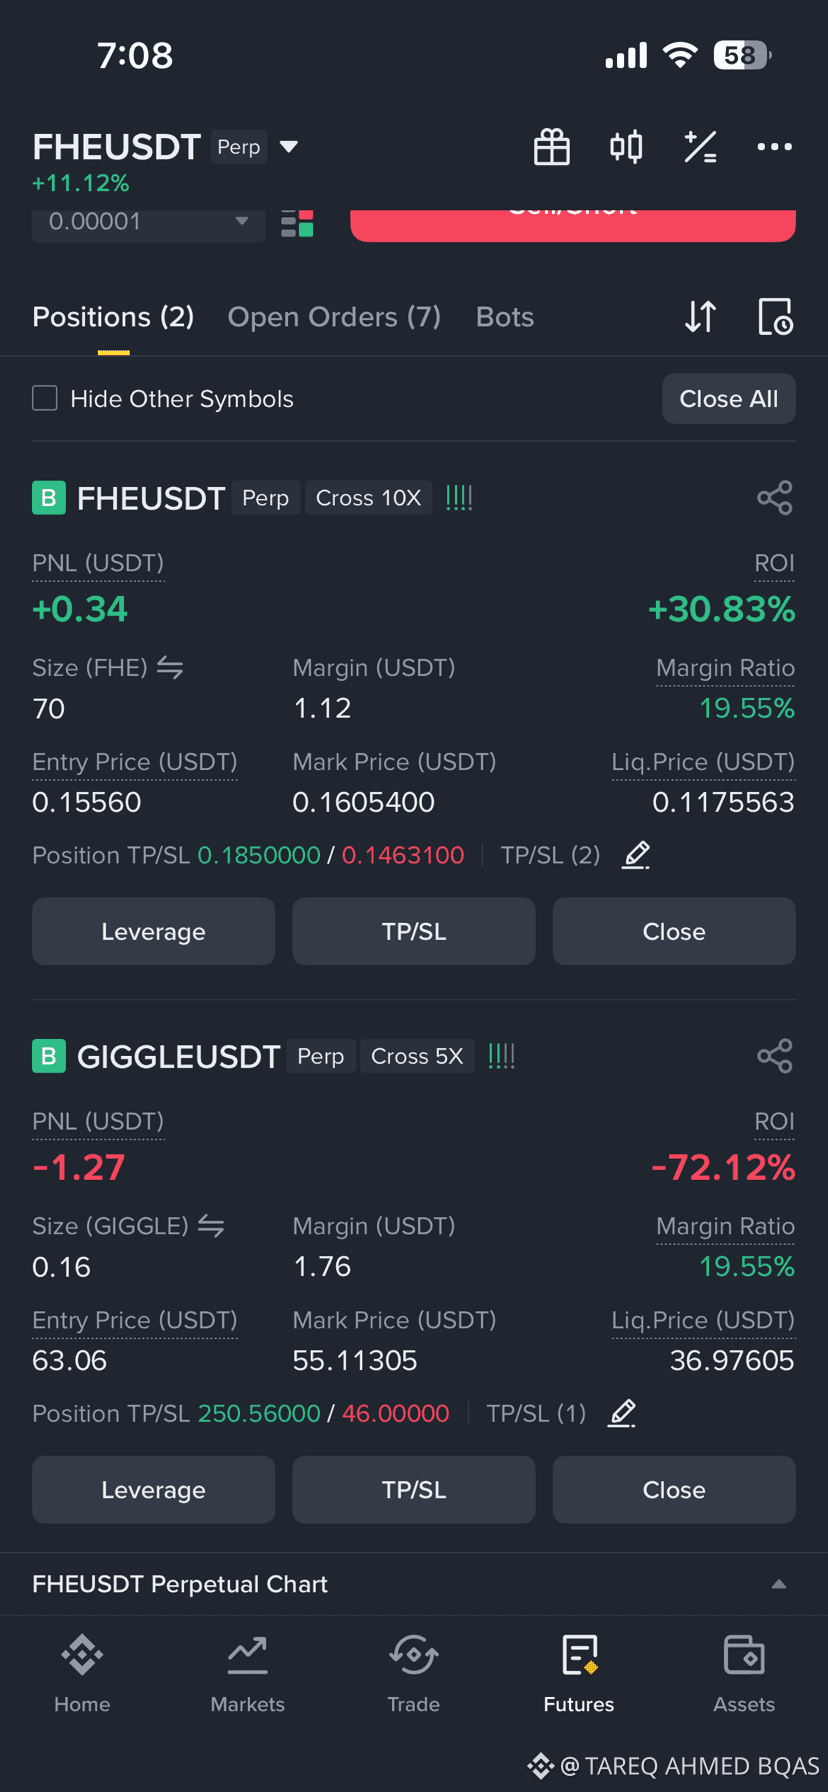Open the percent calculator icon
The height and width of the screenshot is (1792, 828).
[x=700, y=147]
